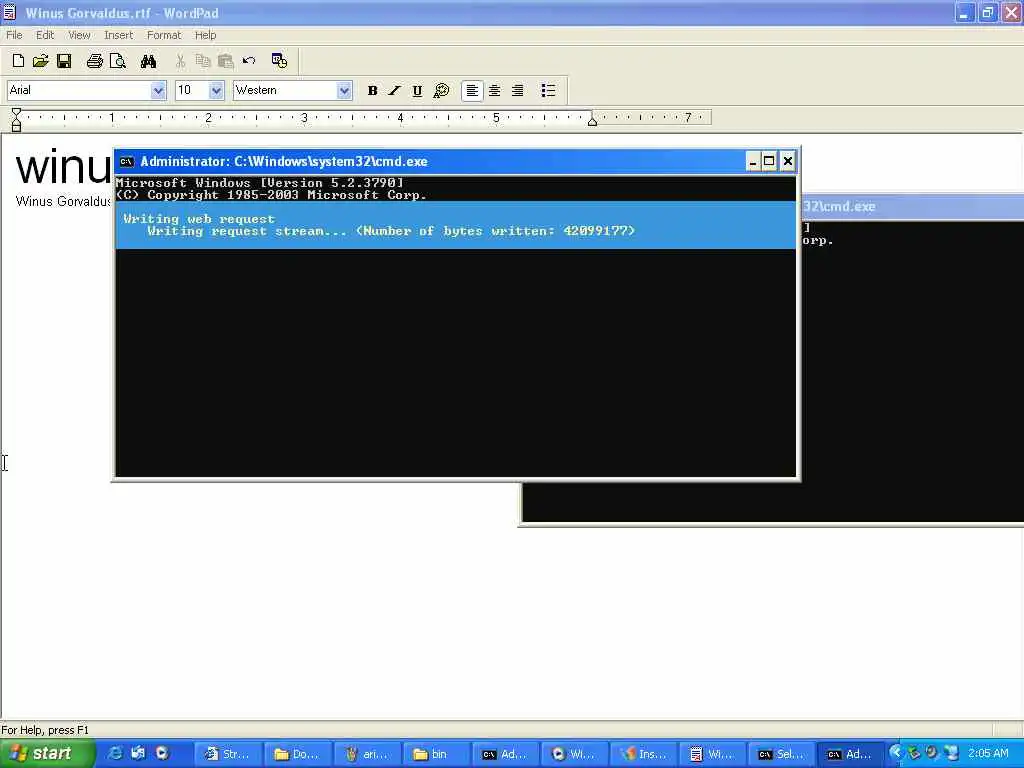Click the 'Winus Gorvaldus' text line in document
Image resolution: width=1024 pixels, height=768 pixels.
point(63,201)
